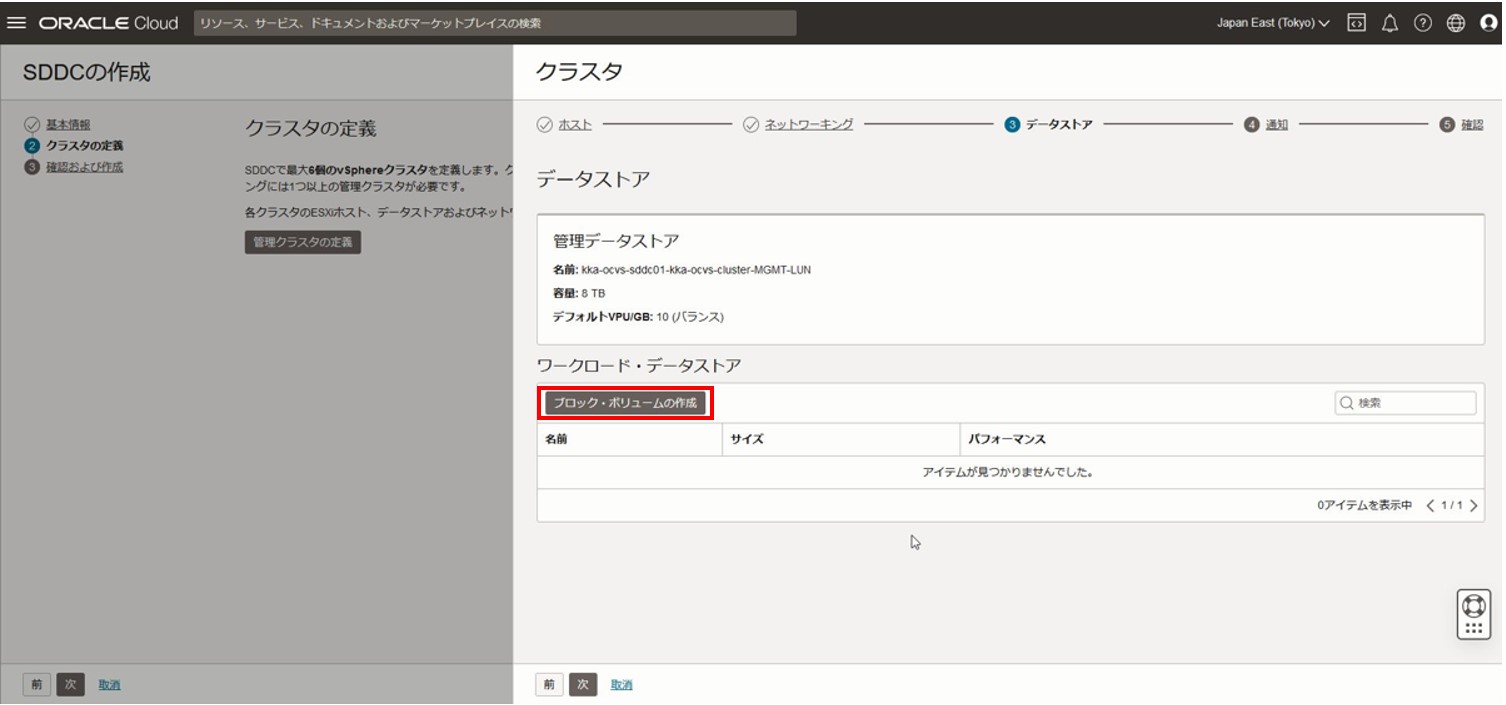This screenshot has height=705, width=1506.
Task: Open the hamburger navigation menu
Action: pyautogui.click(x=16, y=23)
